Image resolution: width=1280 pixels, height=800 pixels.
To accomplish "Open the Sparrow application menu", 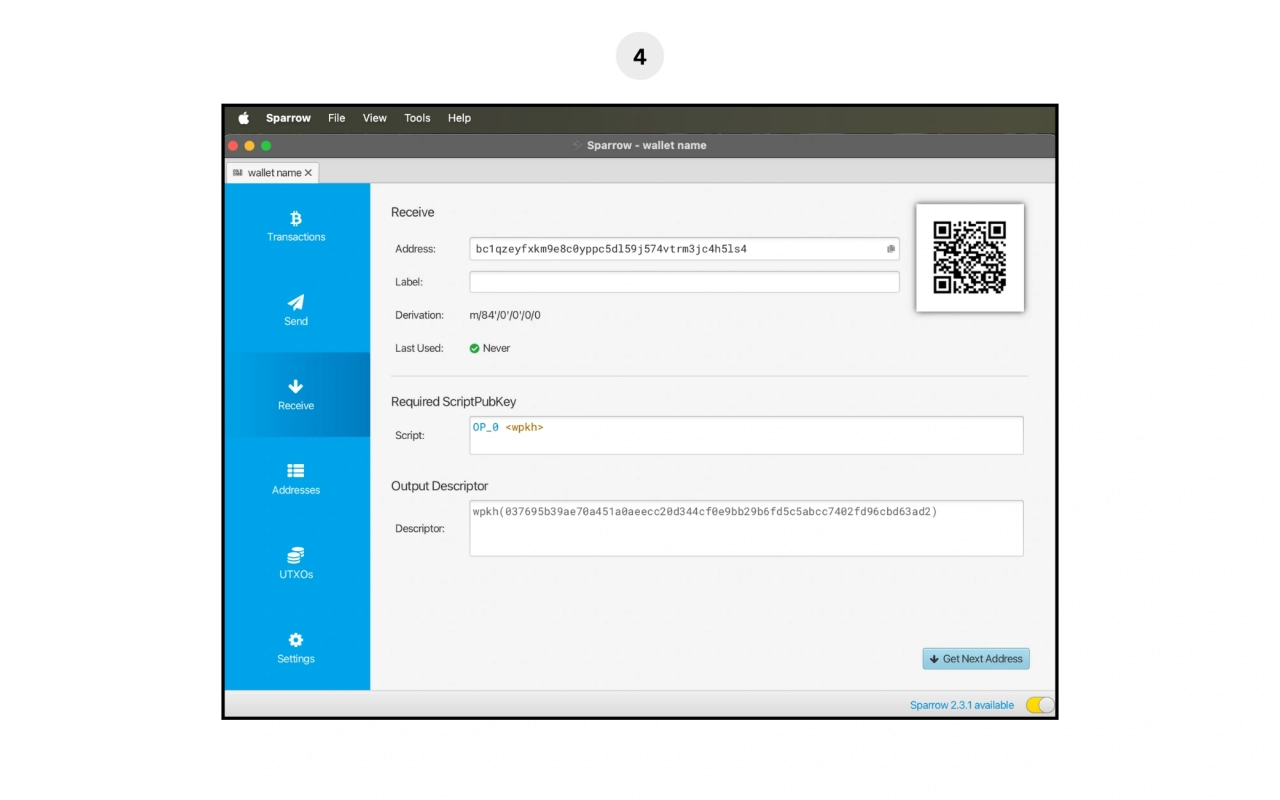I will (288, 118).
